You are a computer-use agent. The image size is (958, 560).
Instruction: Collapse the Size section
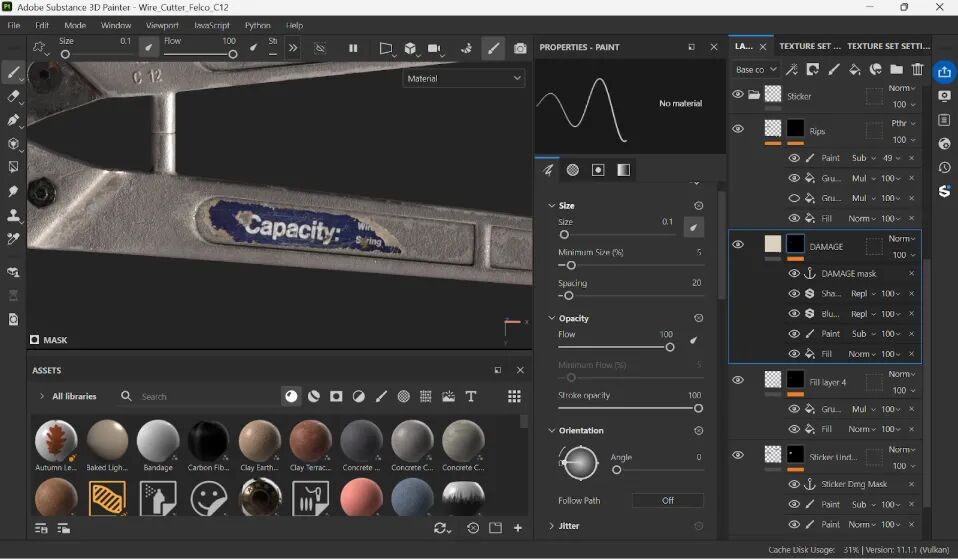551,206
